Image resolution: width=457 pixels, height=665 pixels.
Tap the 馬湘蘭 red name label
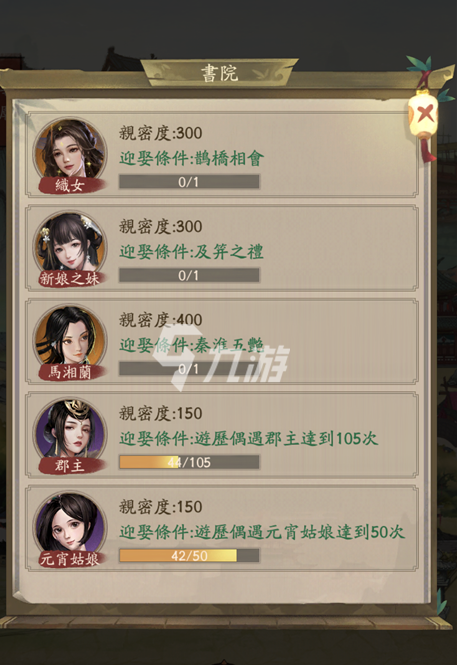click(x=70, y=372)
